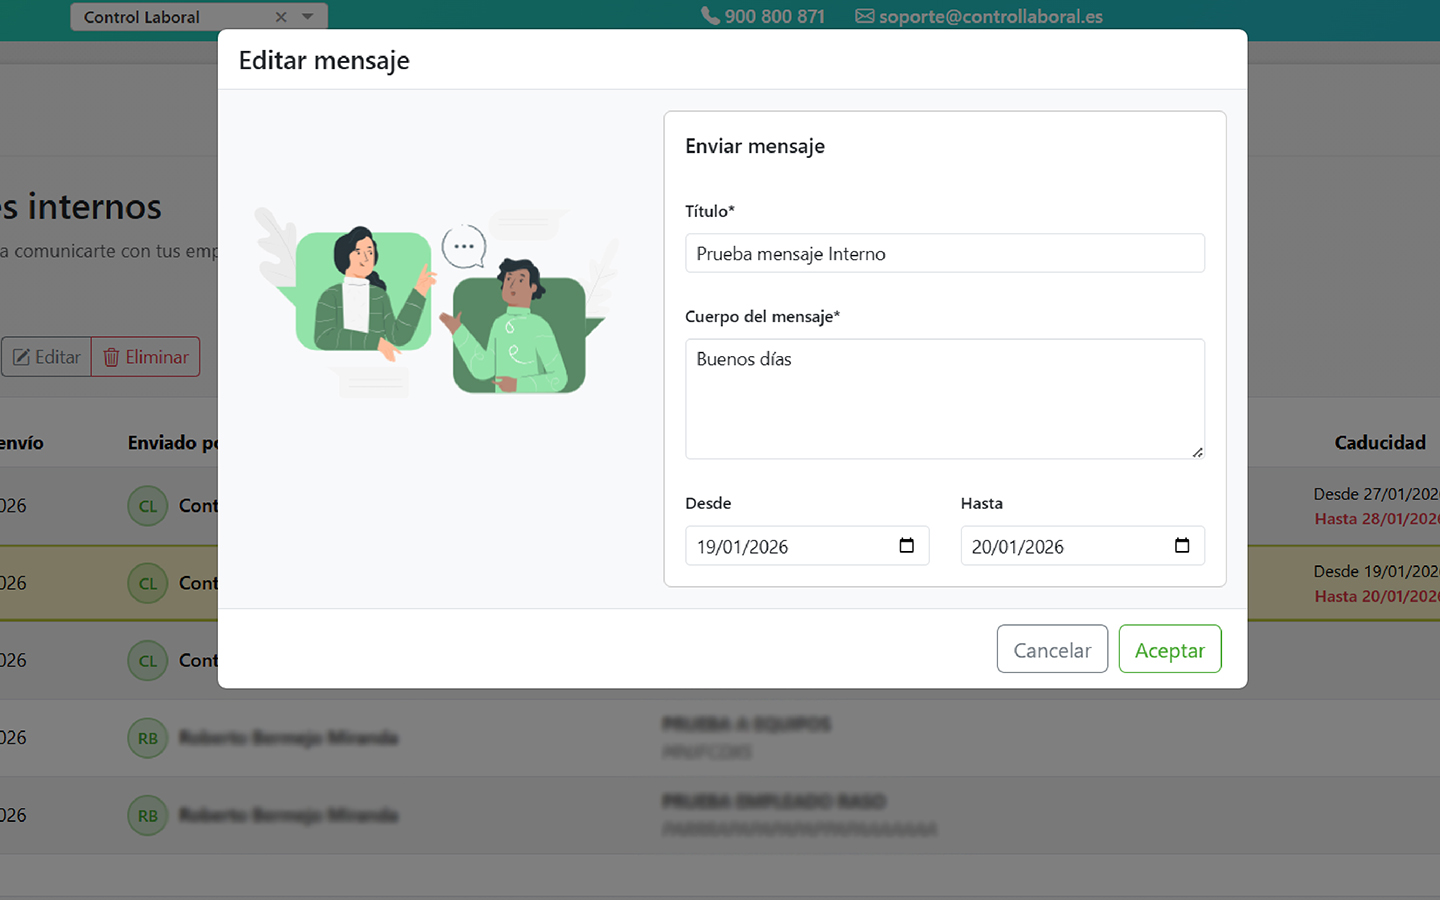Focus the Cuerpo del mensaje textarea
The width and height of the screenshot is (1440, 900).
tap(944, 399)
